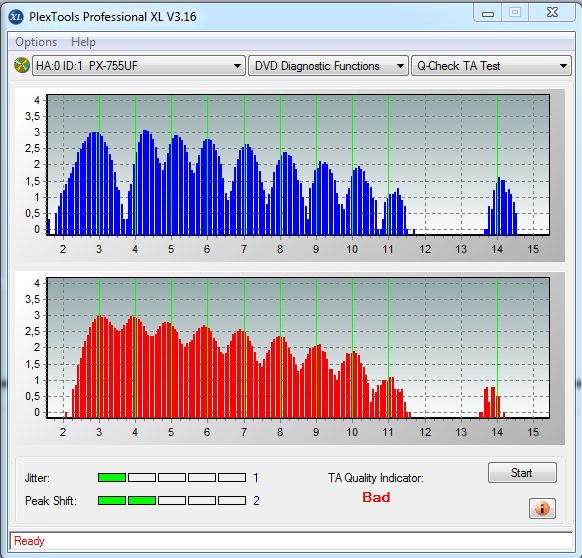582x558 pixels.
Task: Open the PX-755UF drive dropdown
Action: [139, 66]
